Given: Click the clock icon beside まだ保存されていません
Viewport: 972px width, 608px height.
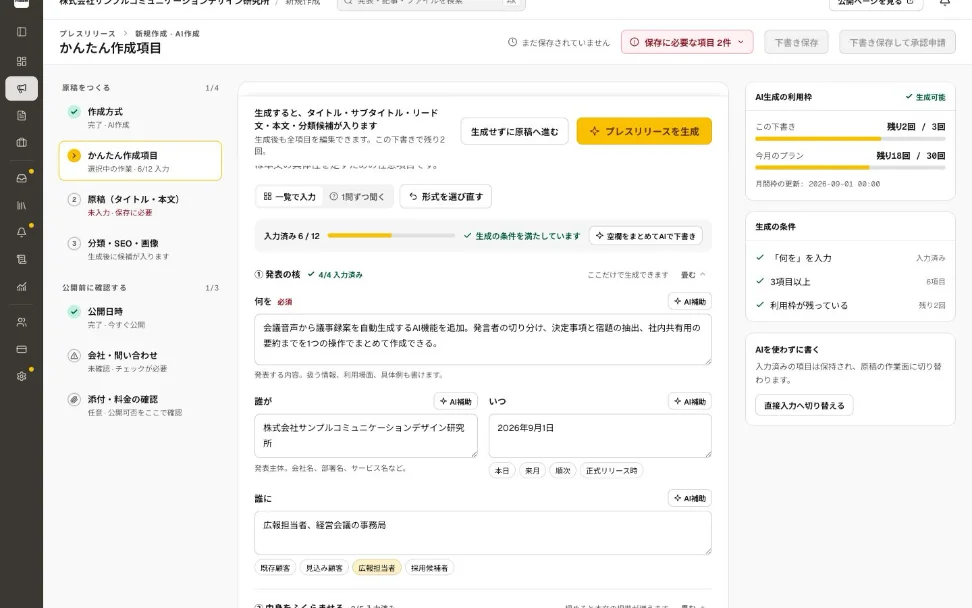Looking at the screenshot, I should tap(512, 42).
